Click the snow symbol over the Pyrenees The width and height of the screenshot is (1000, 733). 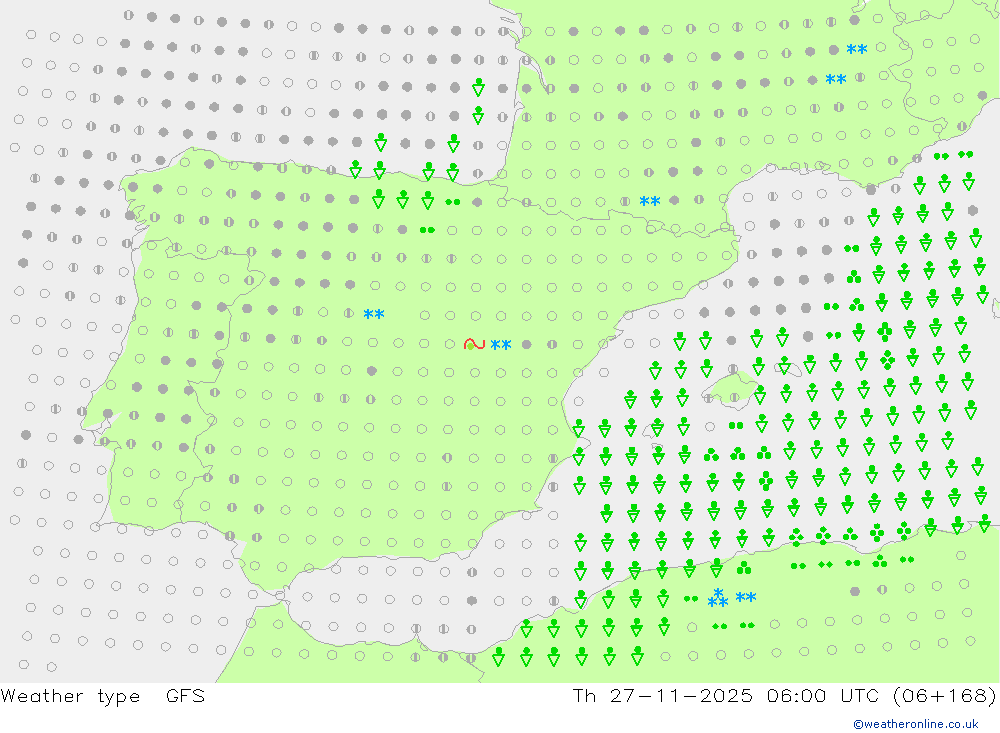[650, 202]
